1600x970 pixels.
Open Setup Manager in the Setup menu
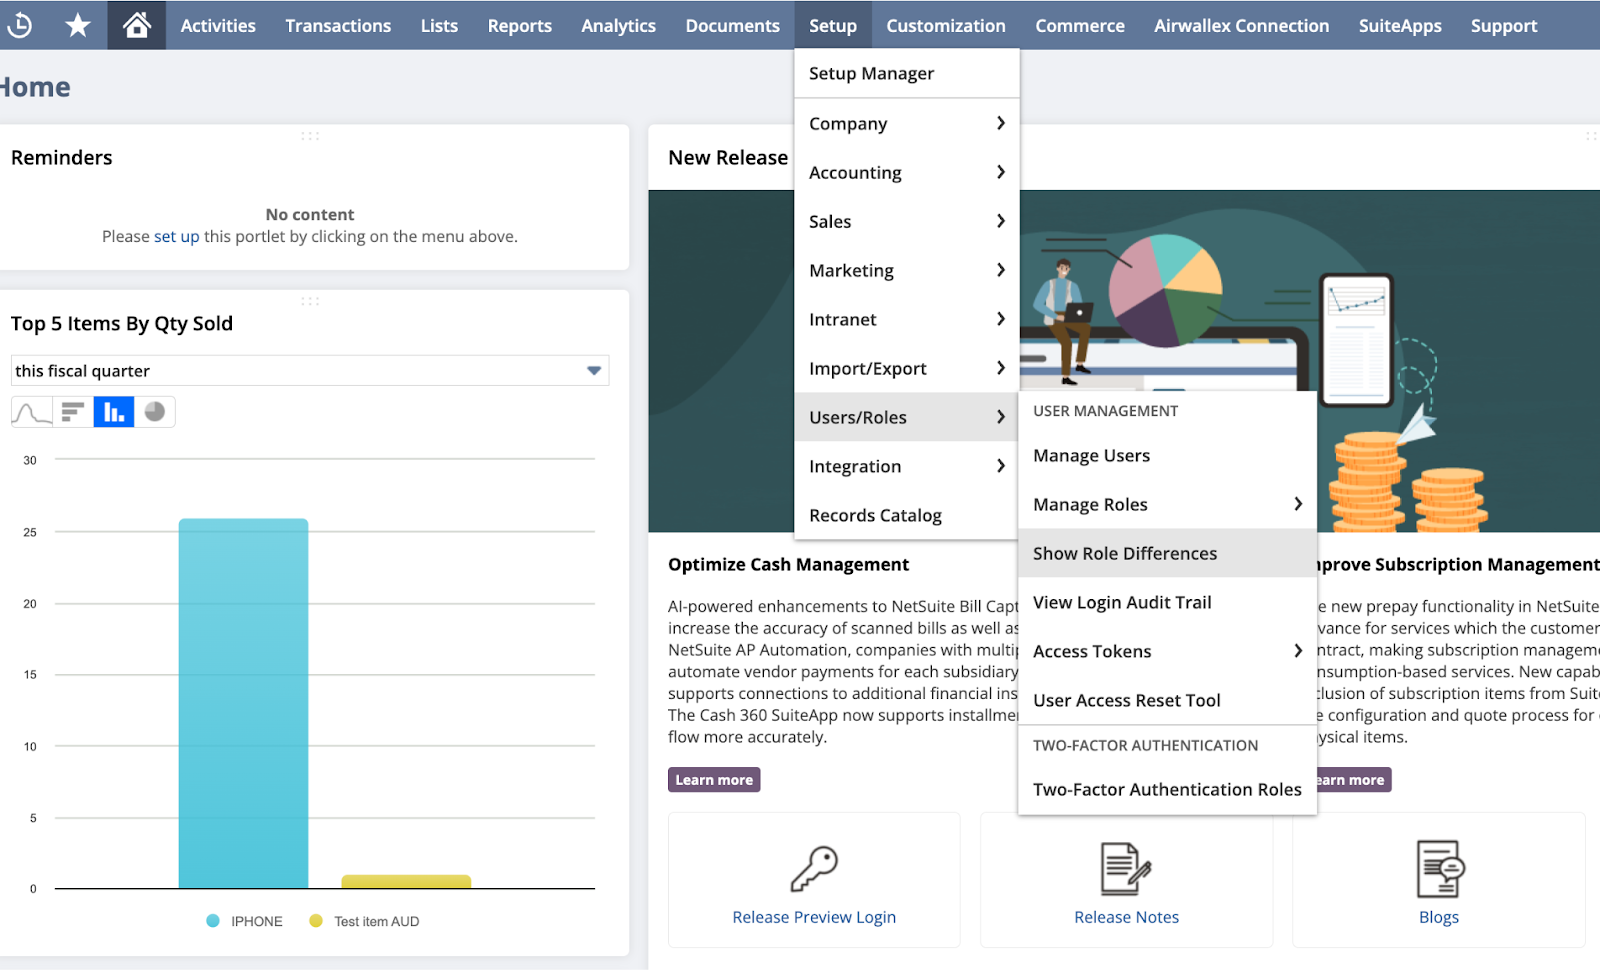point(871,74)
